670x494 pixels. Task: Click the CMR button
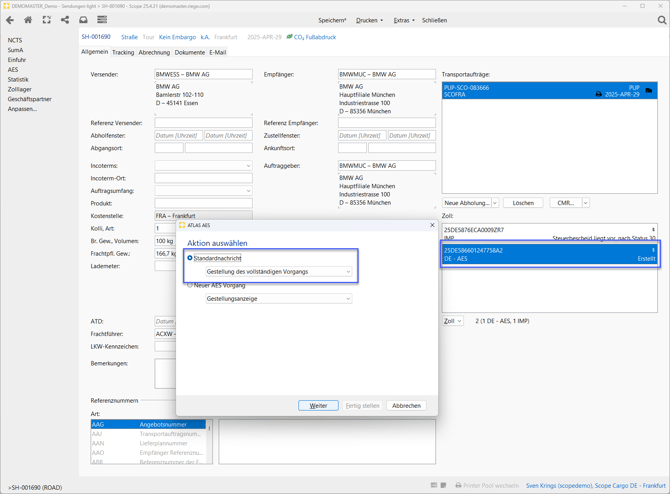coord(566,203)
